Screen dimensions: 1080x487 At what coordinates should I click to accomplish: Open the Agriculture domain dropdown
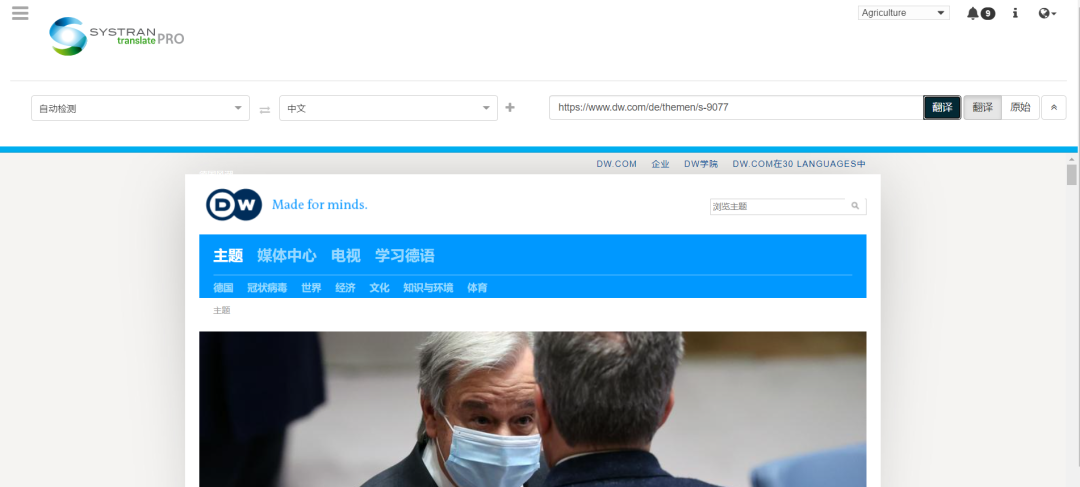(x=904, y=12)
